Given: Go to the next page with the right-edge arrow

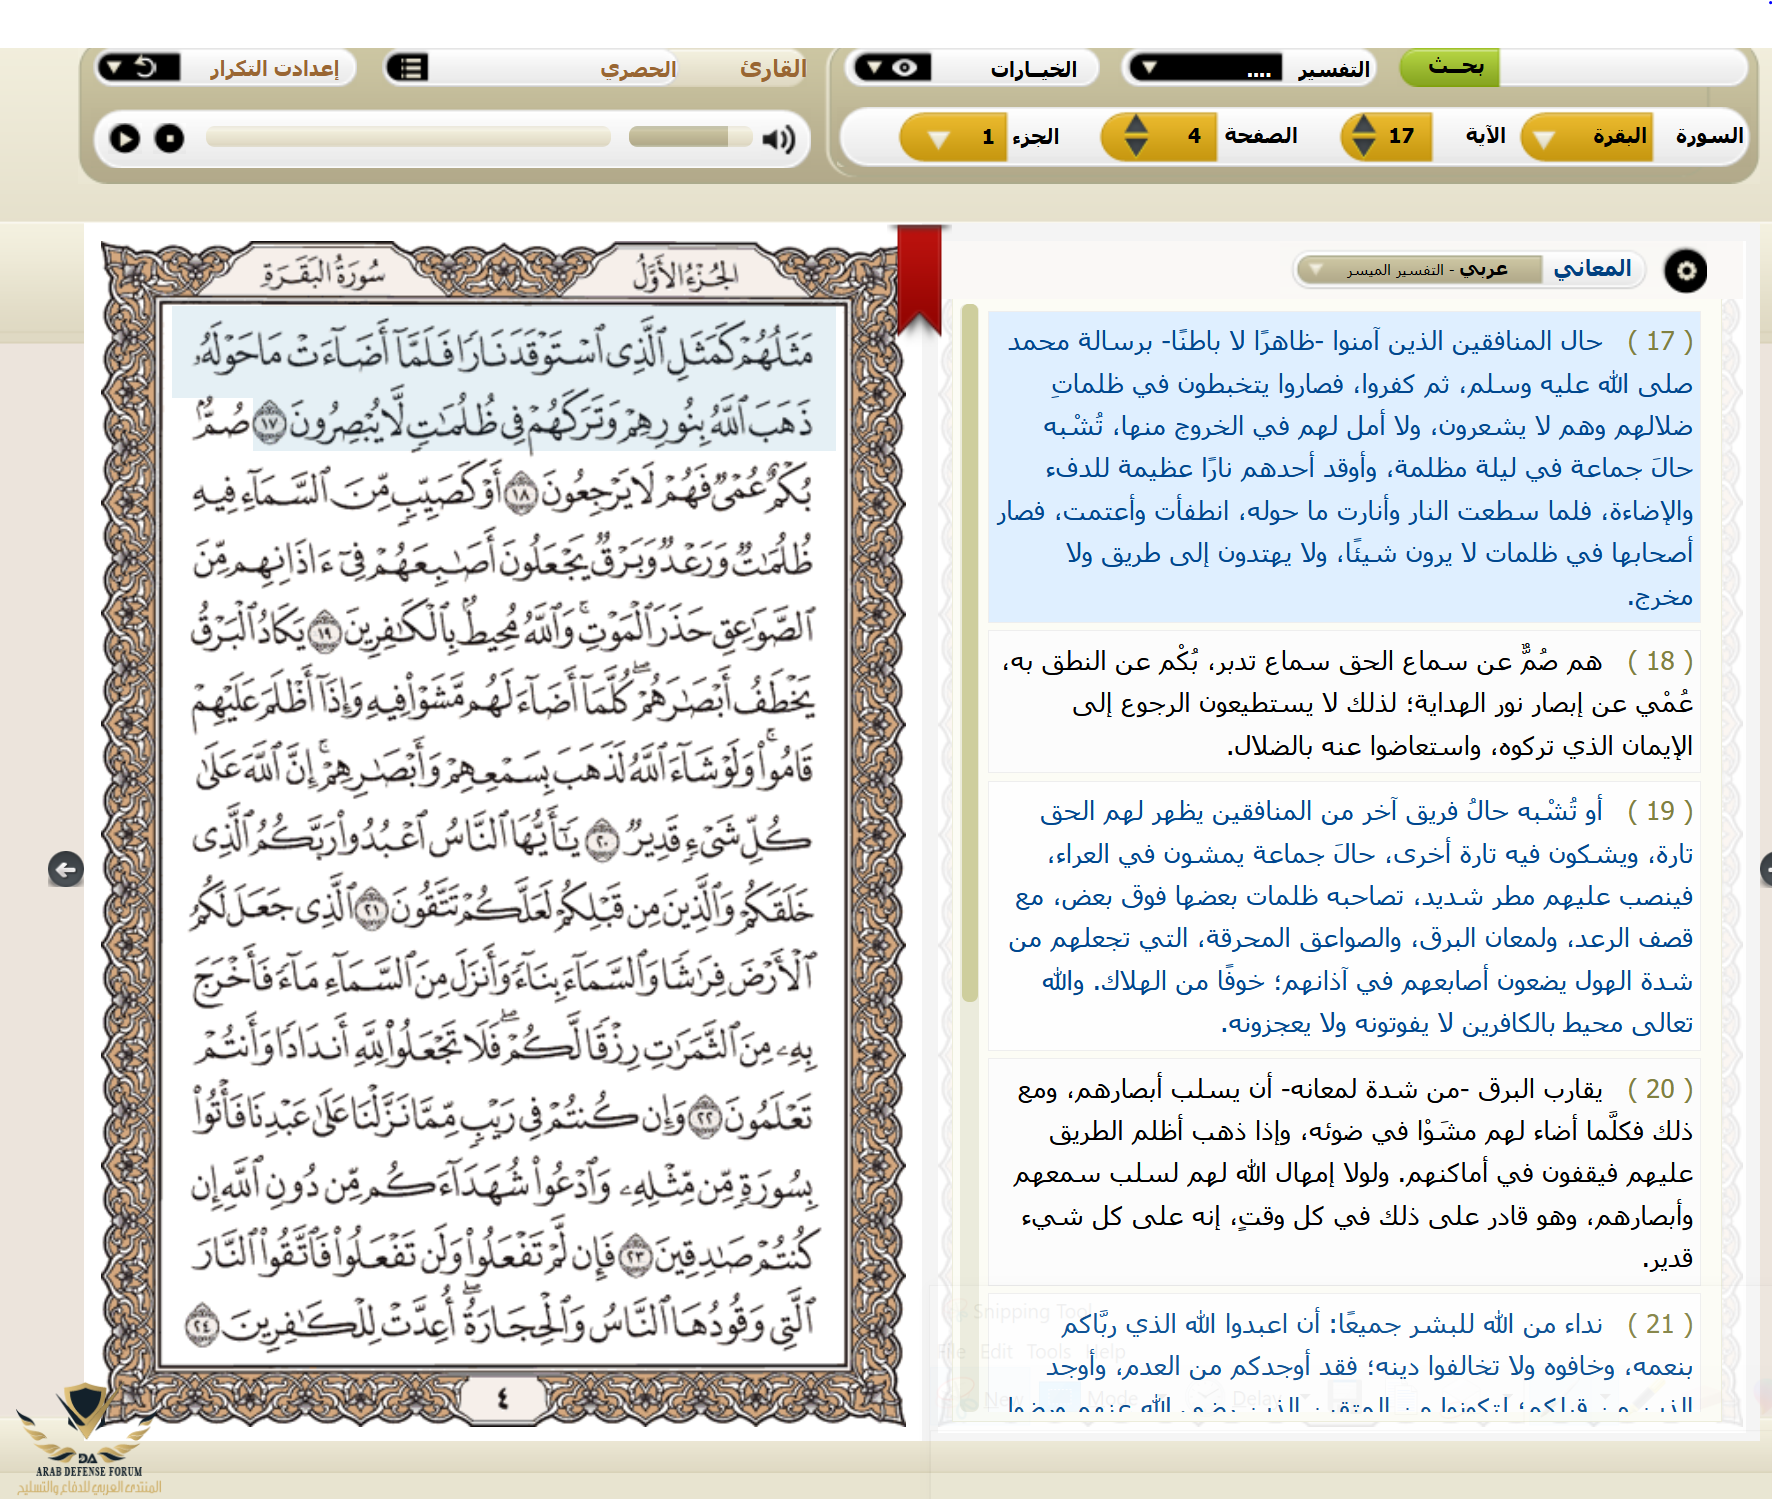Looking at the screenshot, I should click(x=1765, y=869).
